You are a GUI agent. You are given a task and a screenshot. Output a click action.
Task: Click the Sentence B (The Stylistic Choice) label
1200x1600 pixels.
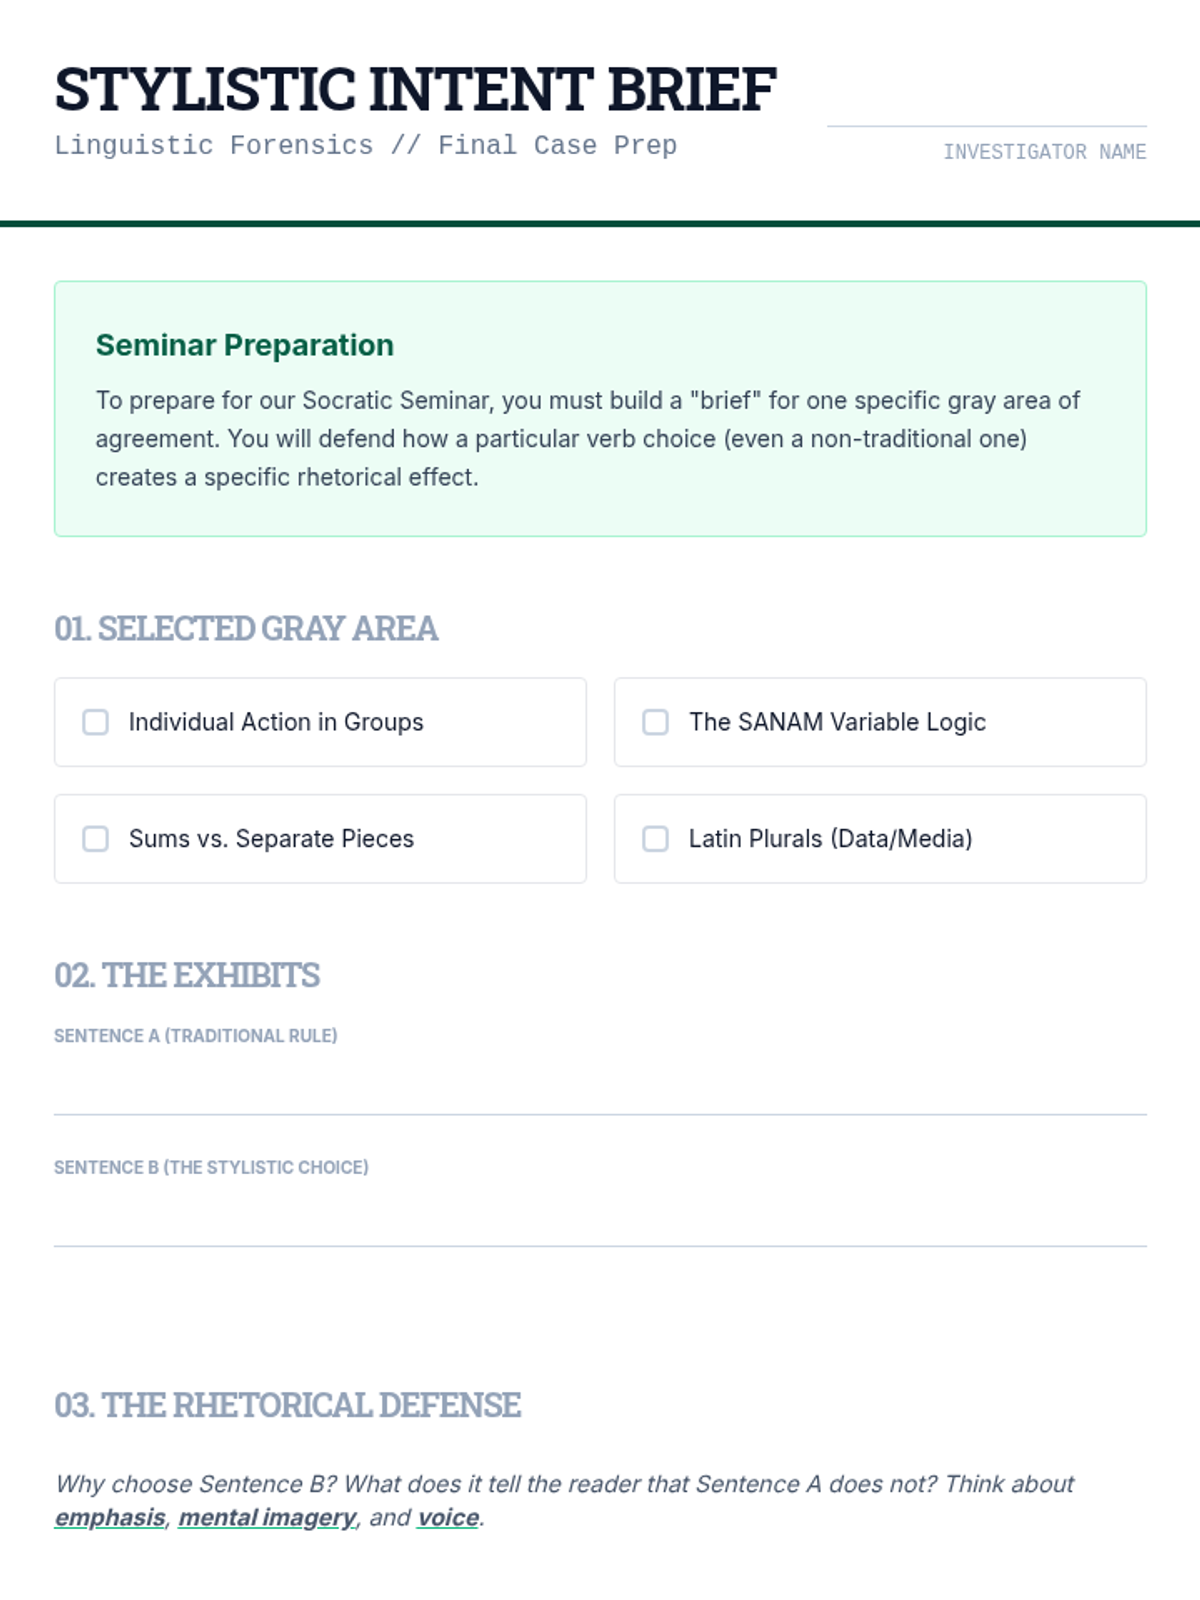(x=211, y=1167)
